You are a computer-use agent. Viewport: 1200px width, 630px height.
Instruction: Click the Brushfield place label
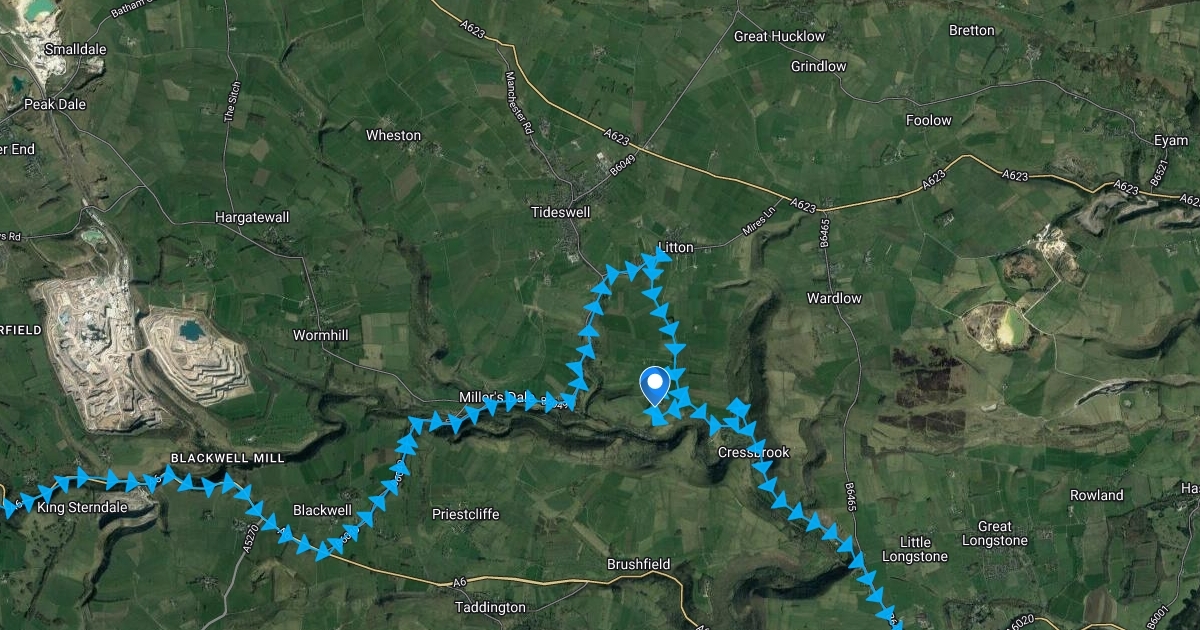(639, 564)
